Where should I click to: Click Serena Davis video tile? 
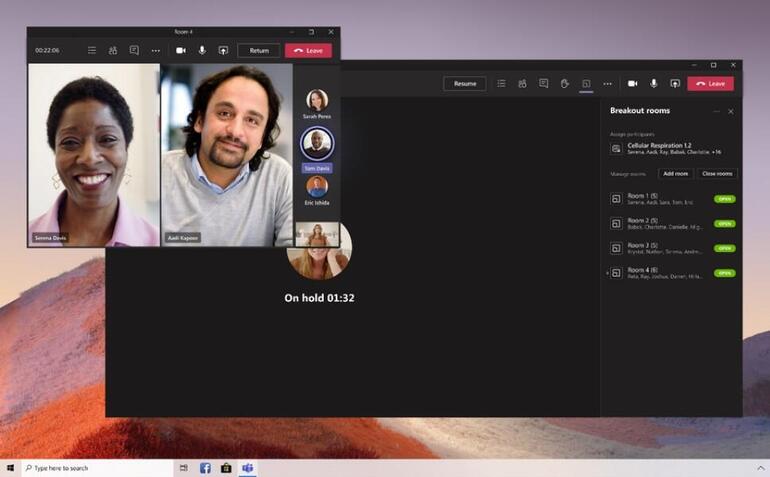point(94,155)
